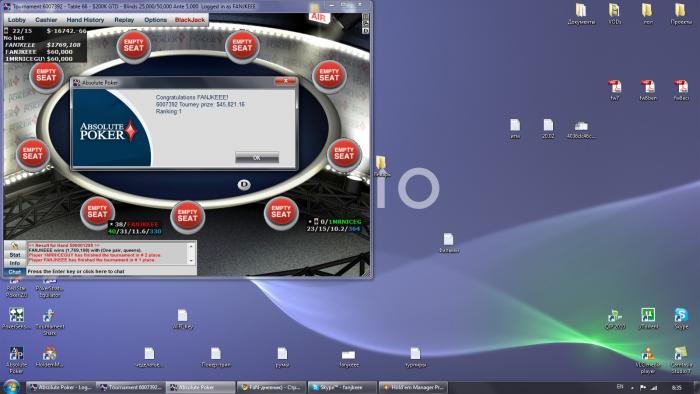
Task: Switch to the Stat tab
Action: coord(15,255)
